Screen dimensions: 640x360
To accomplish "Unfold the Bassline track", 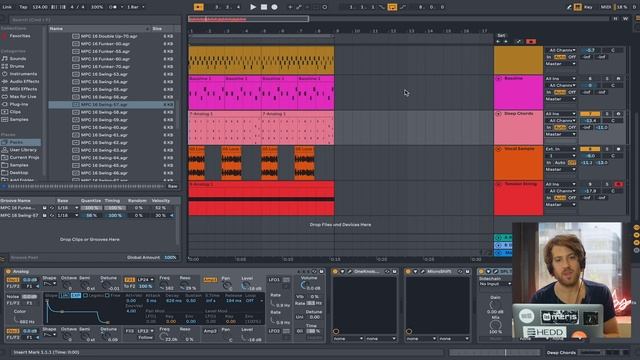I will (498, 78).
